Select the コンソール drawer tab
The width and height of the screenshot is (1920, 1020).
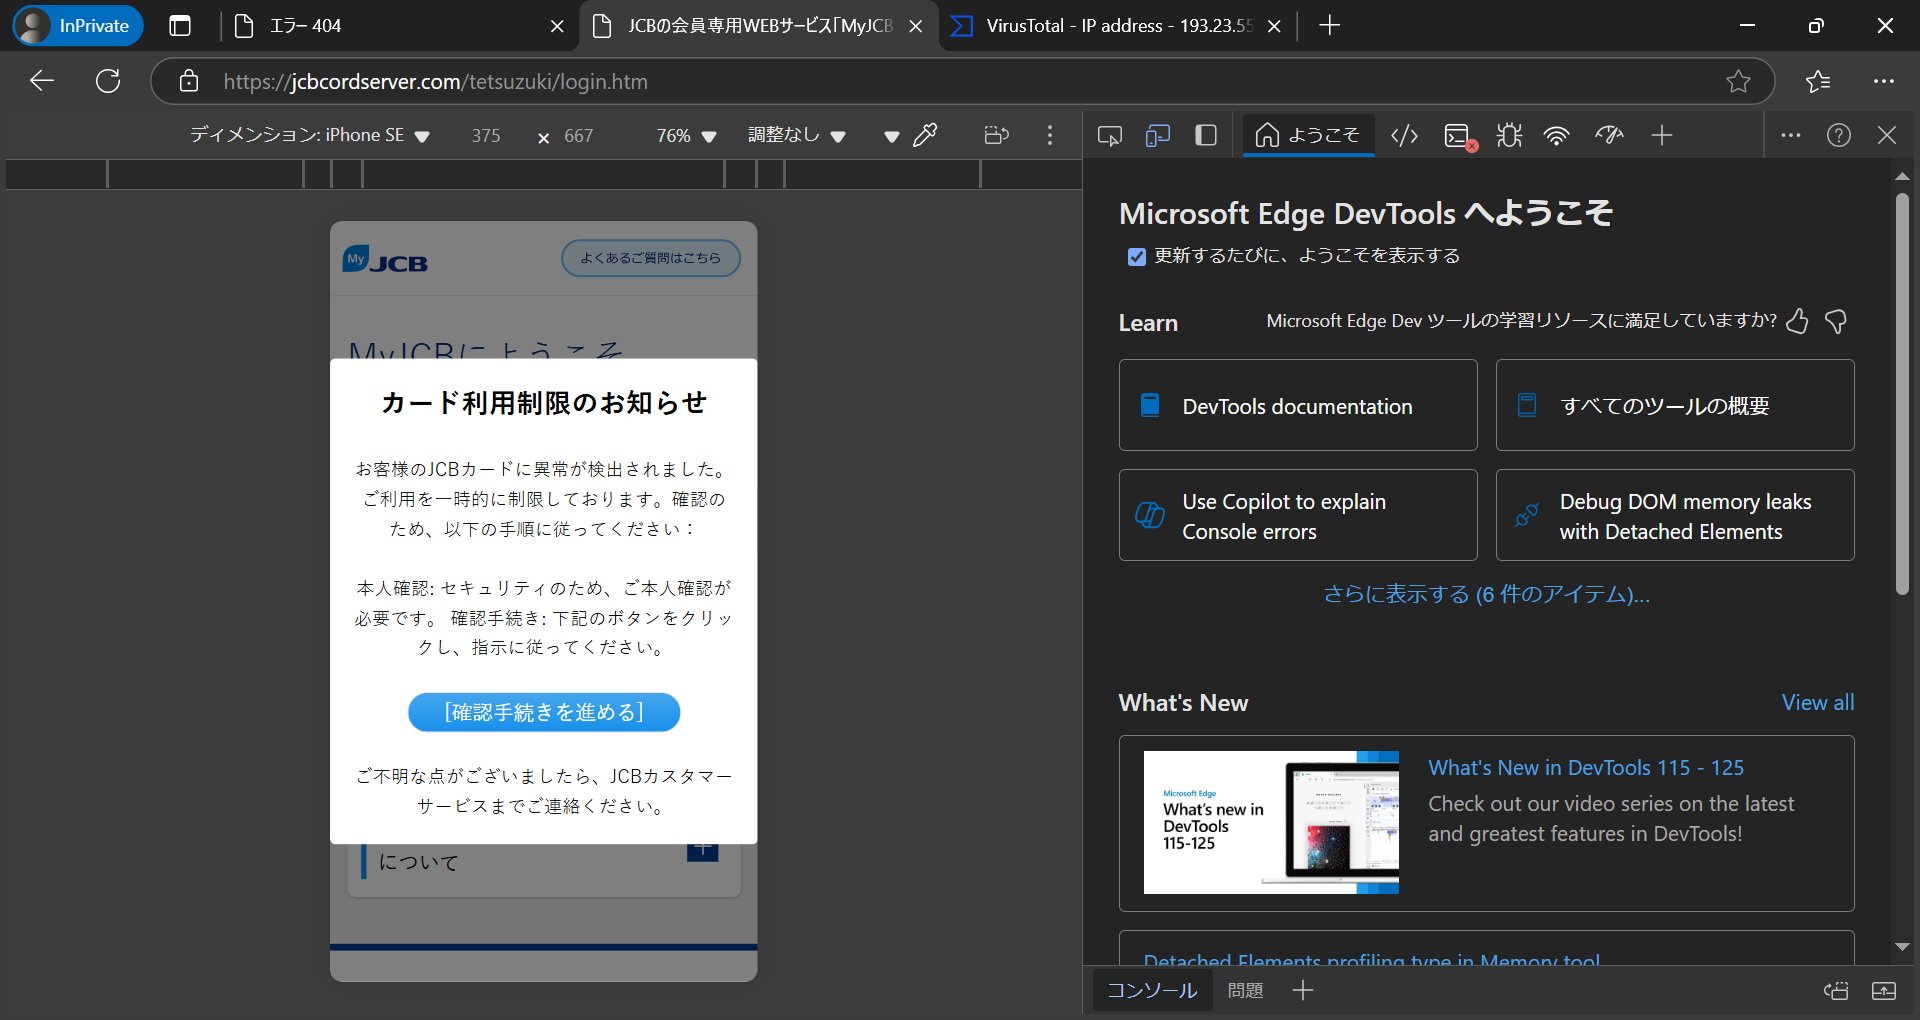pos(1152,990)
